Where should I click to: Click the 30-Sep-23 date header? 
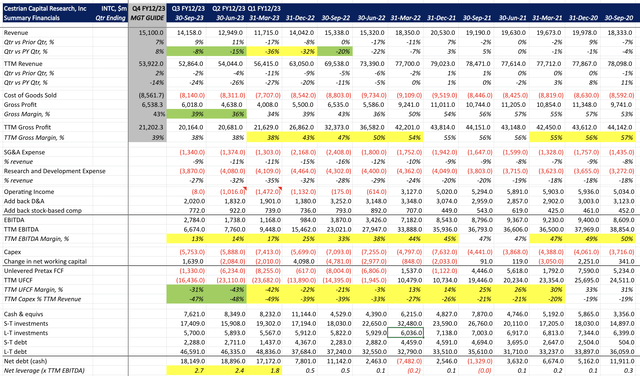coord(191,18)
